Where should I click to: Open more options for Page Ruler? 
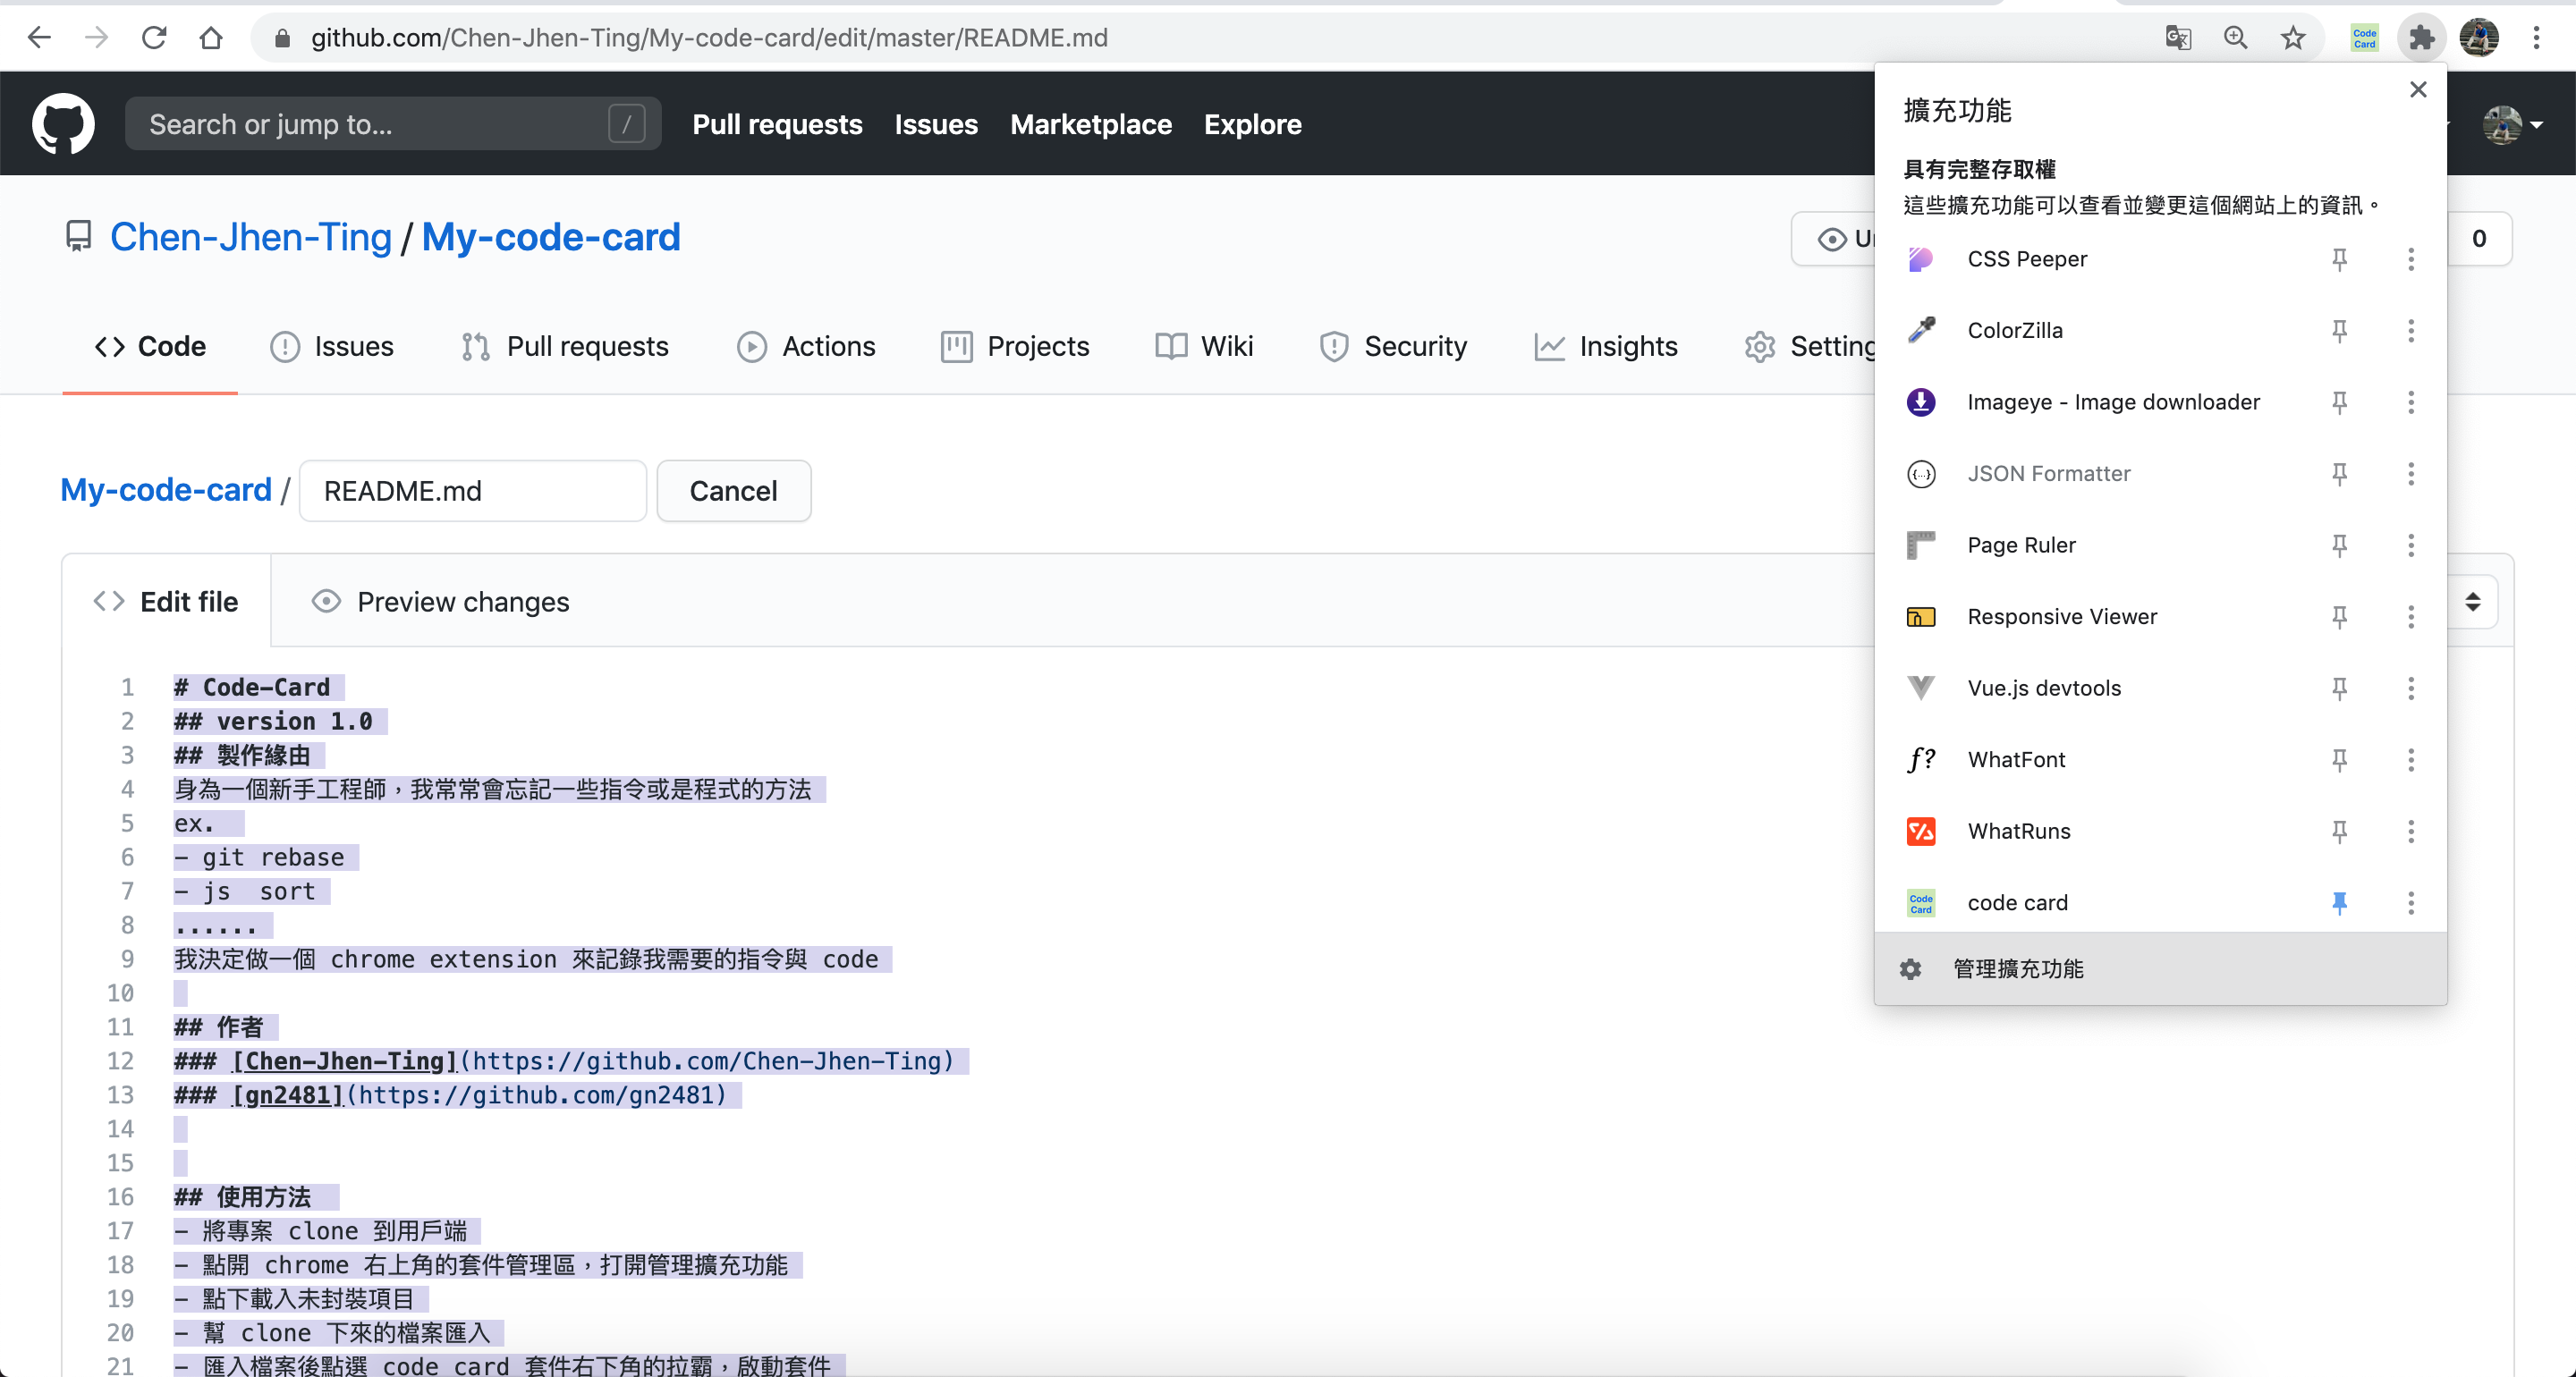point(2410,545)
